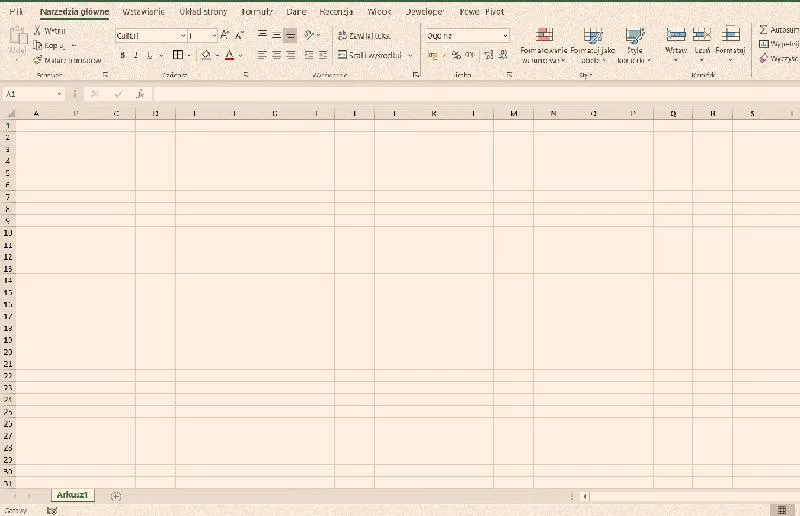Increase decimal places icon
800x516 pixels.
click(489, 55)
